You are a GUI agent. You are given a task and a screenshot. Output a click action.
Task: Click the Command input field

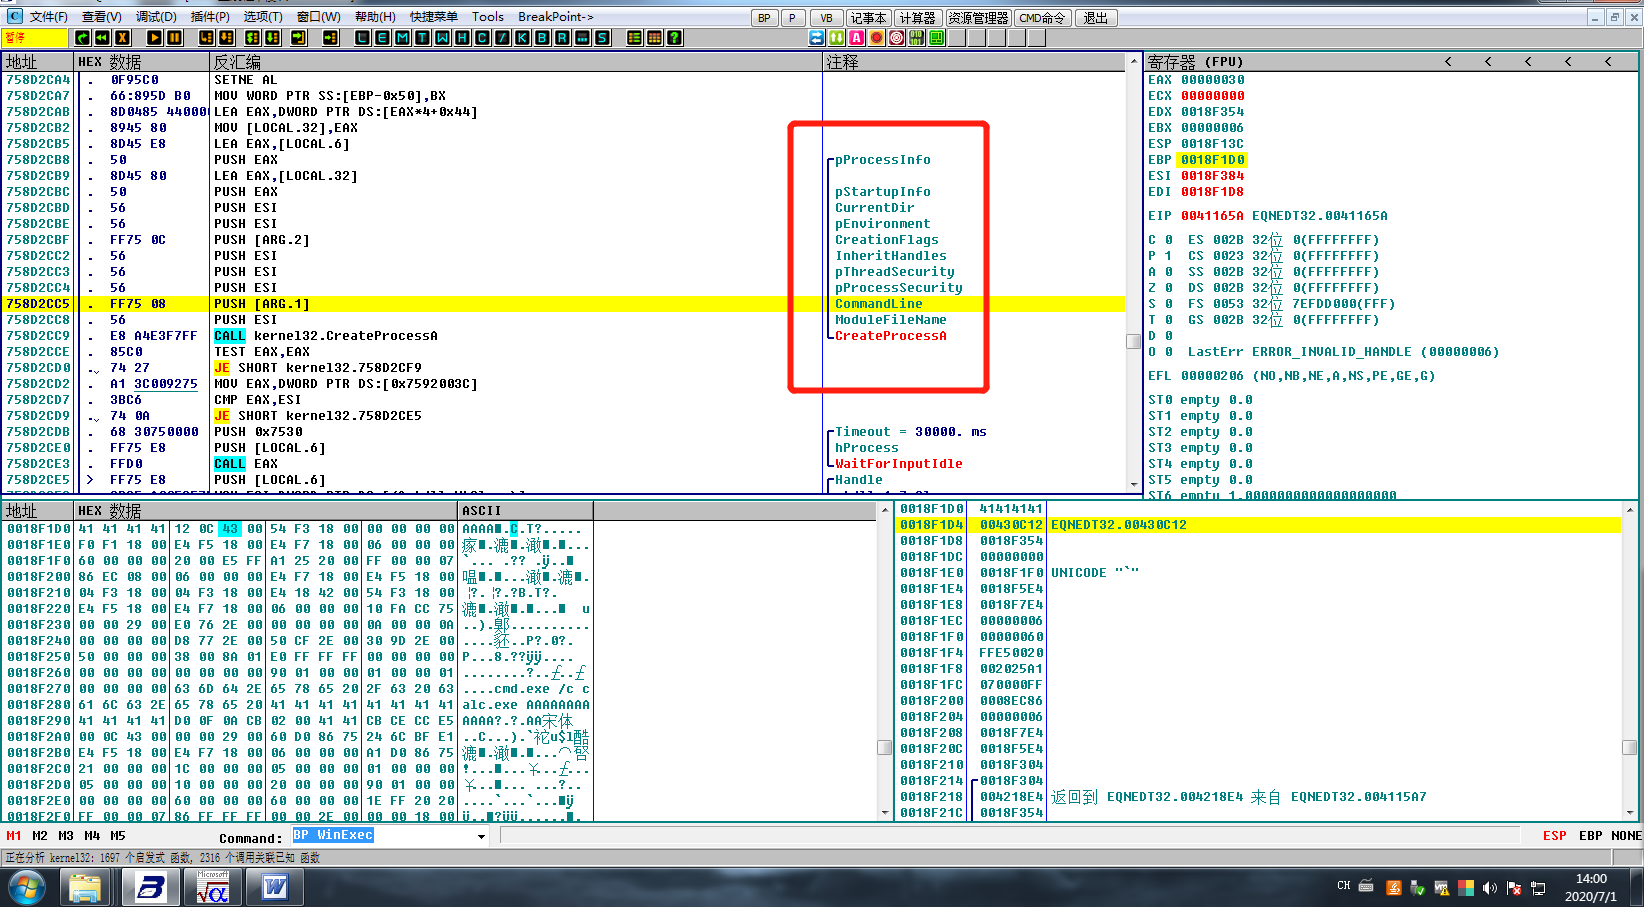coord(390,836)
